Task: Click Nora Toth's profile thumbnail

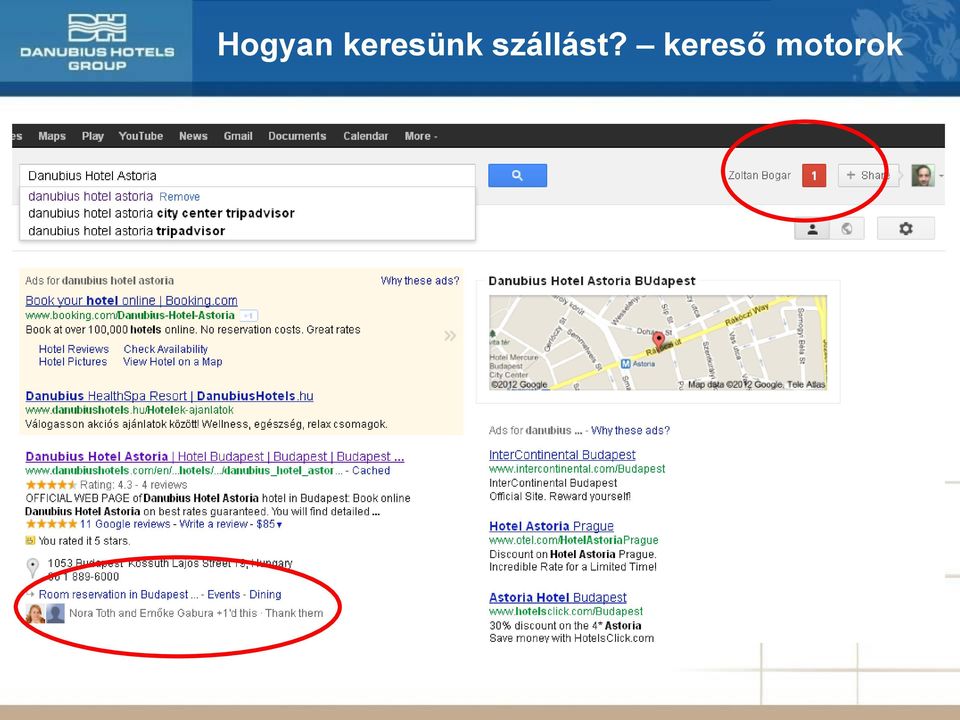Action: tap(35, 613)
